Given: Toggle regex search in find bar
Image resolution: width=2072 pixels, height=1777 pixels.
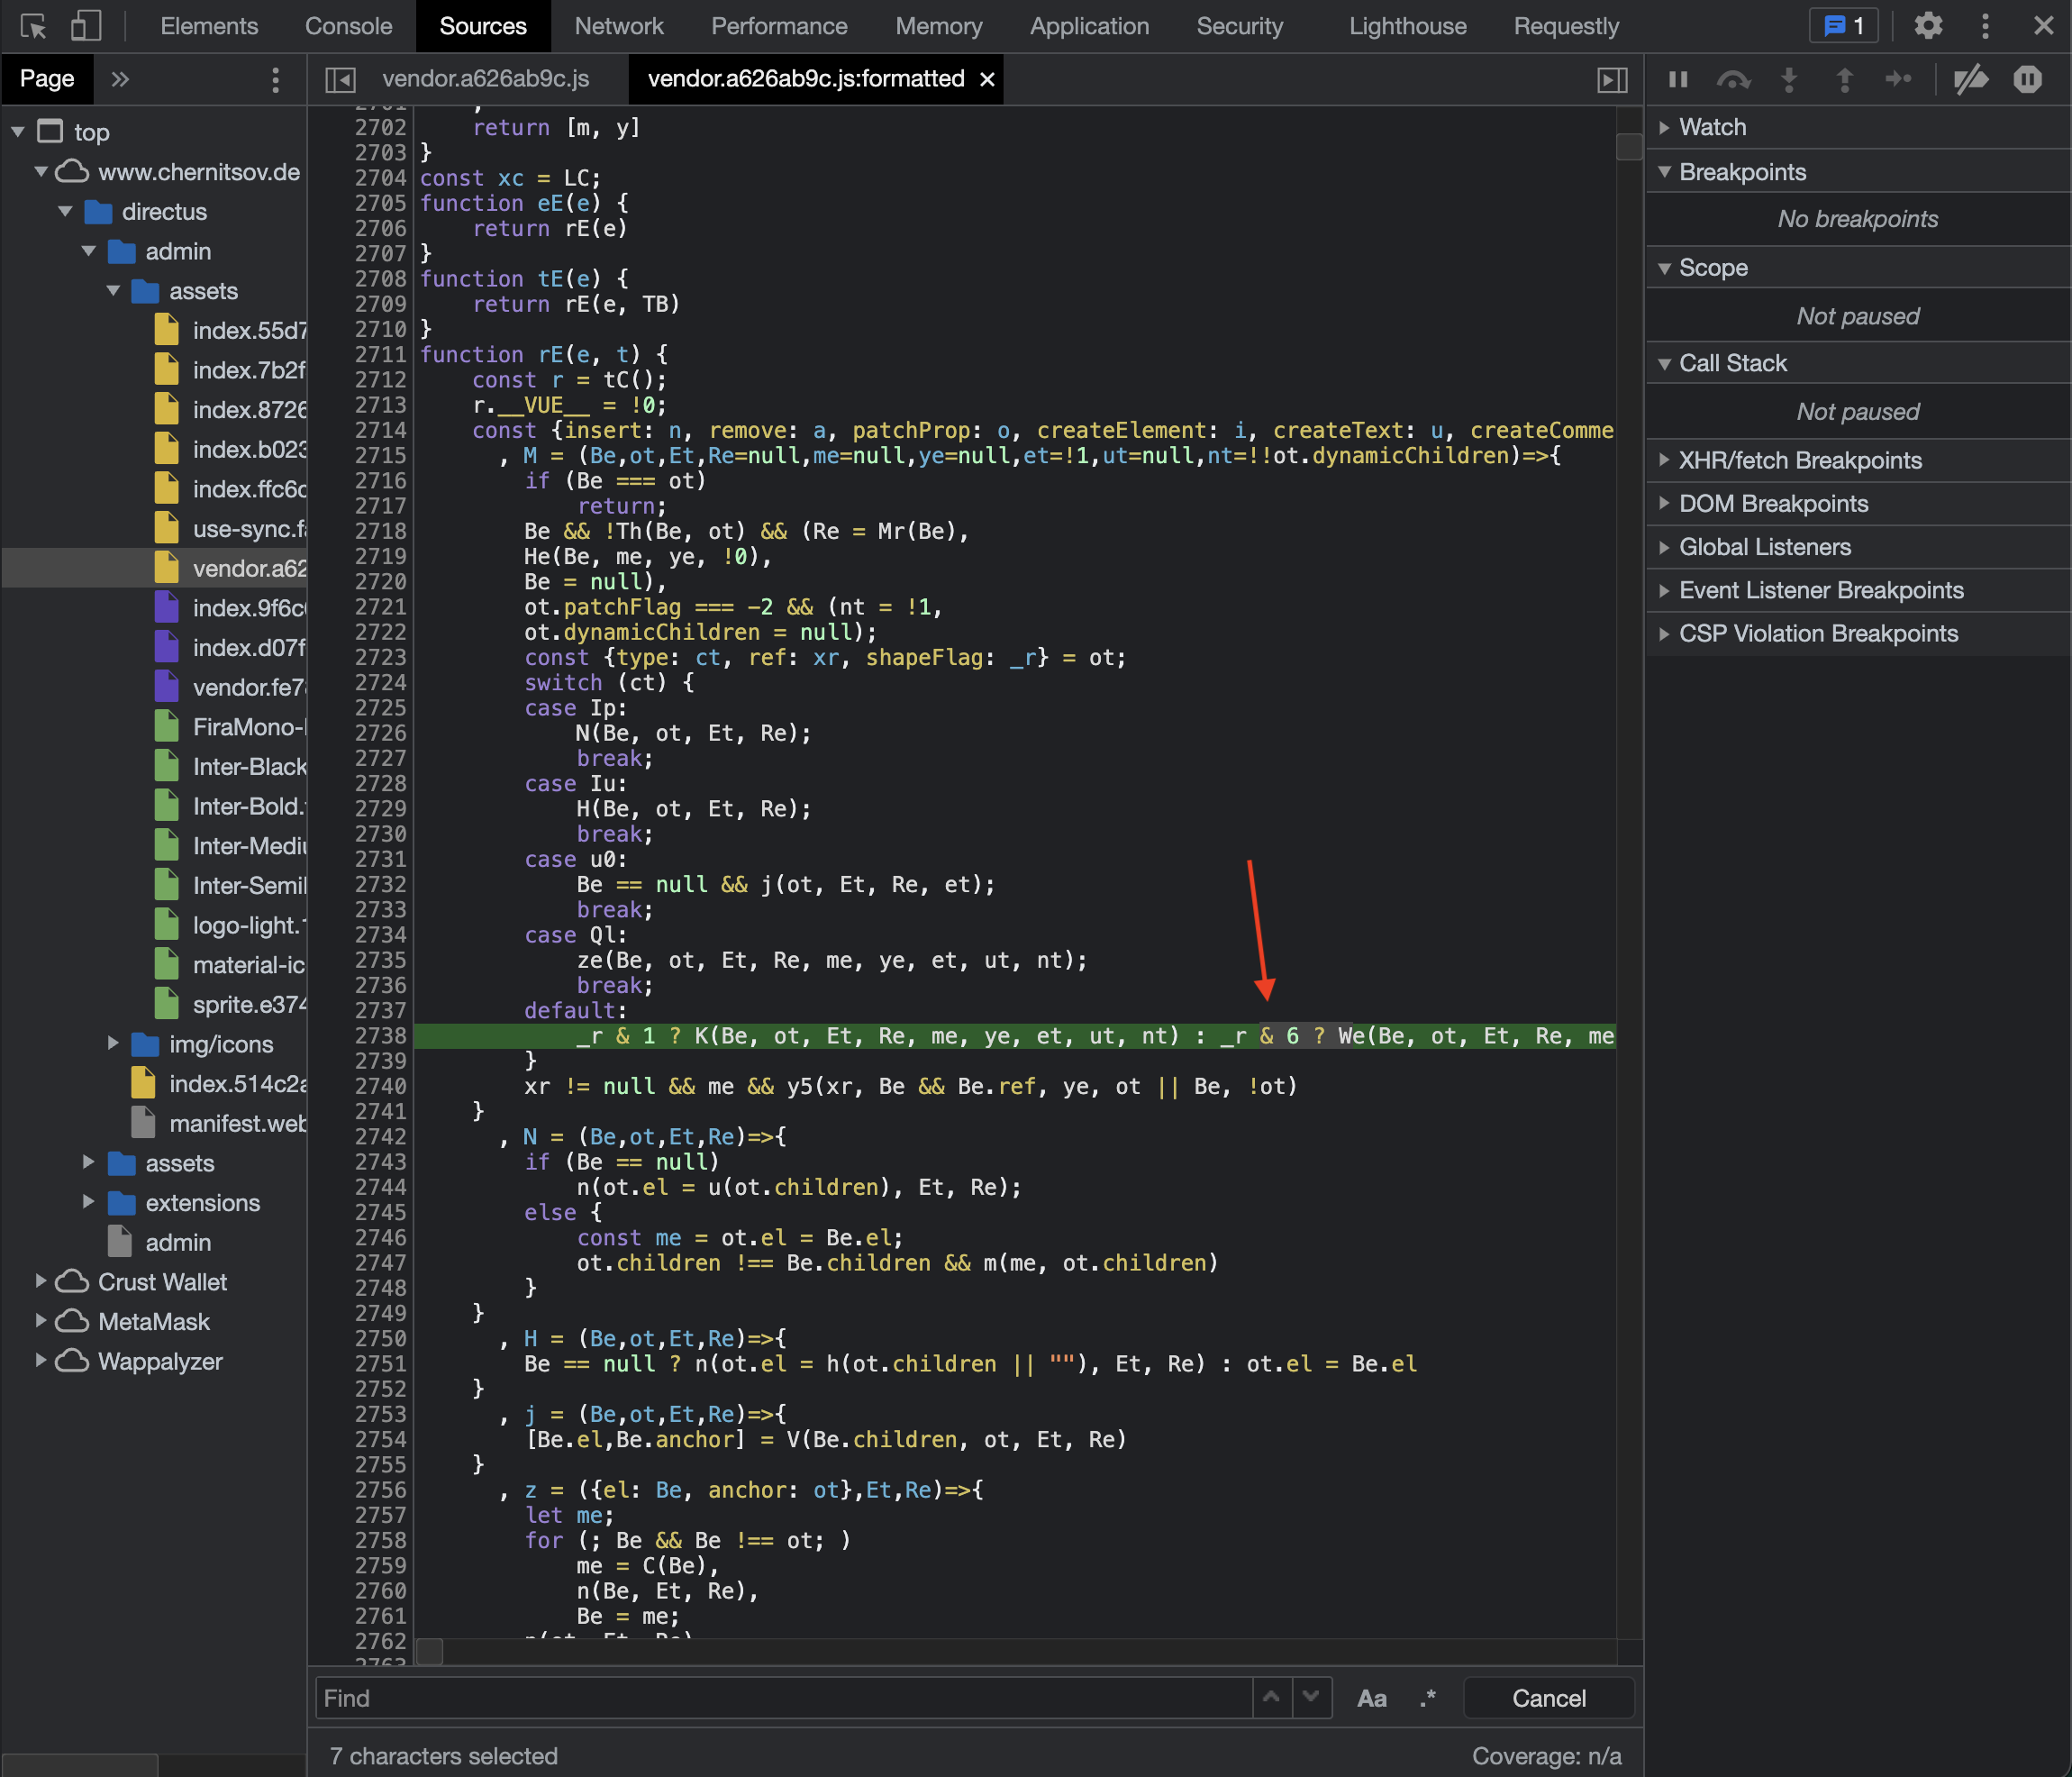Looking at the screenshot, I should [x=1428, y=1699].
